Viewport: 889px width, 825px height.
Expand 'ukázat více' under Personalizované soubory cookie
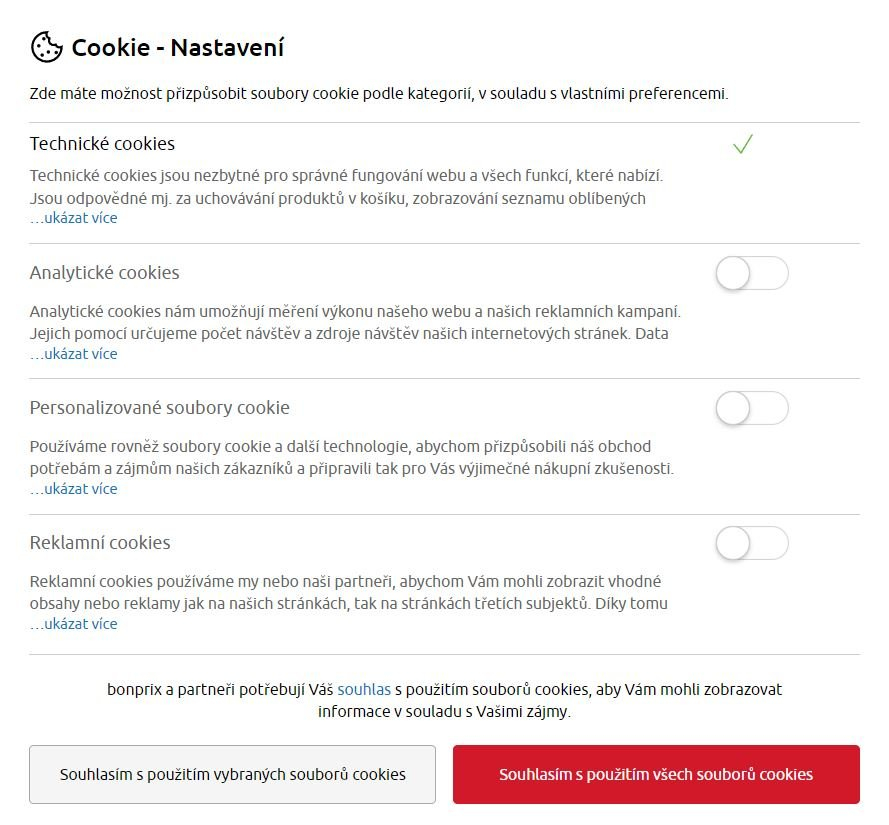click(80, 489)
